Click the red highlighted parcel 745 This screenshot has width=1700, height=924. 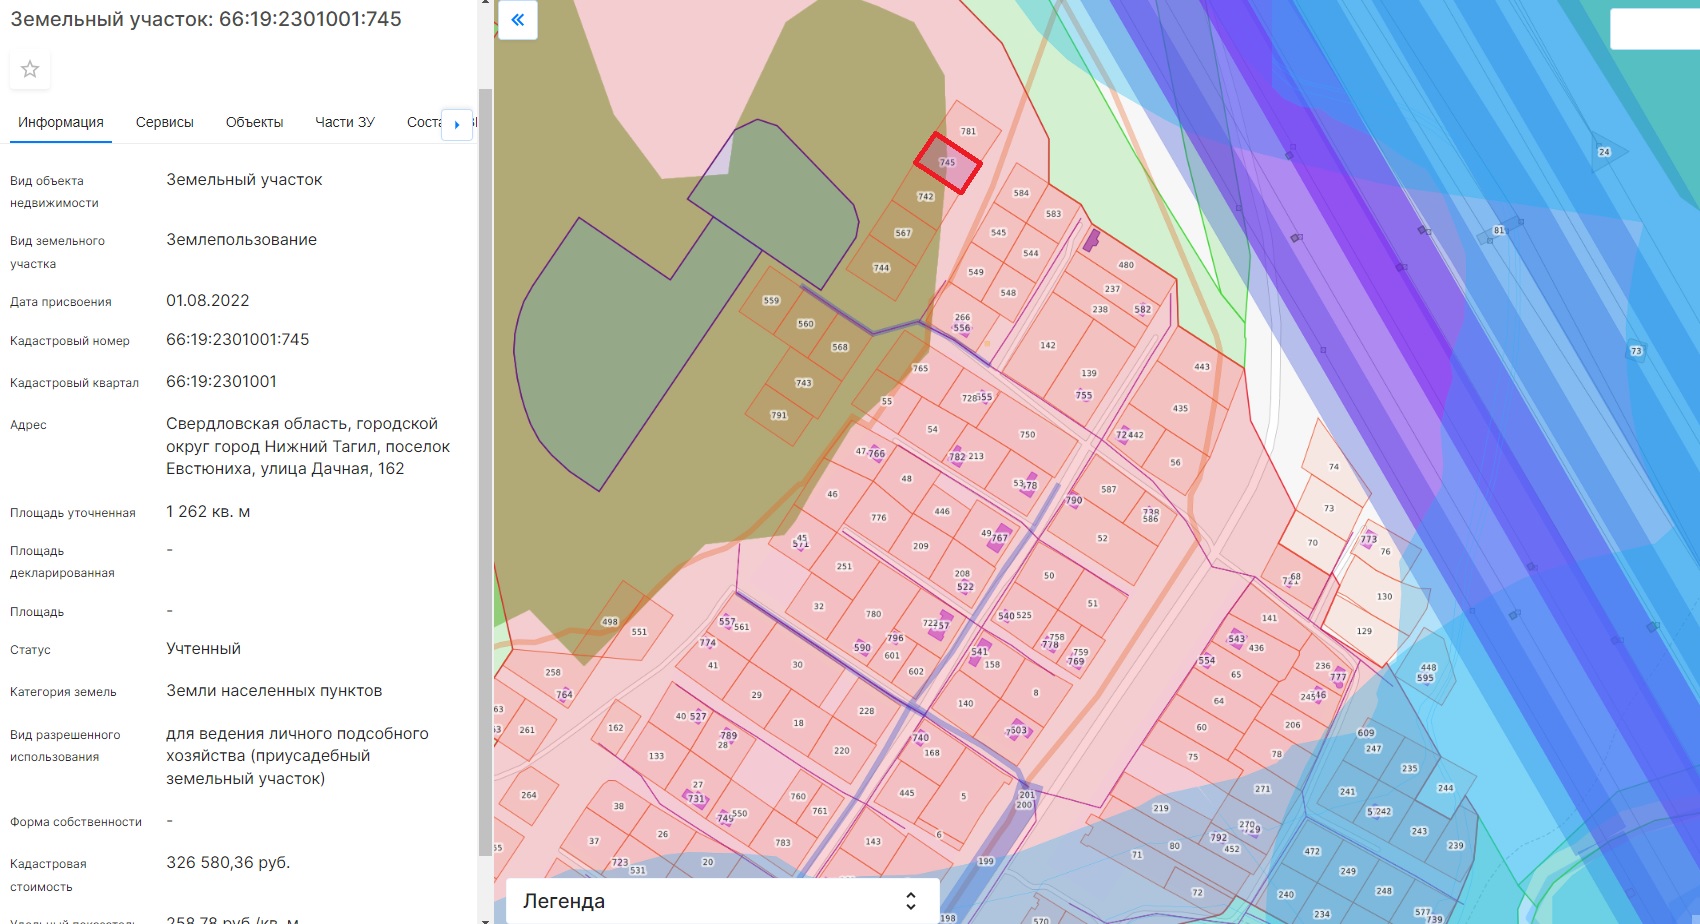click(947, 163)
